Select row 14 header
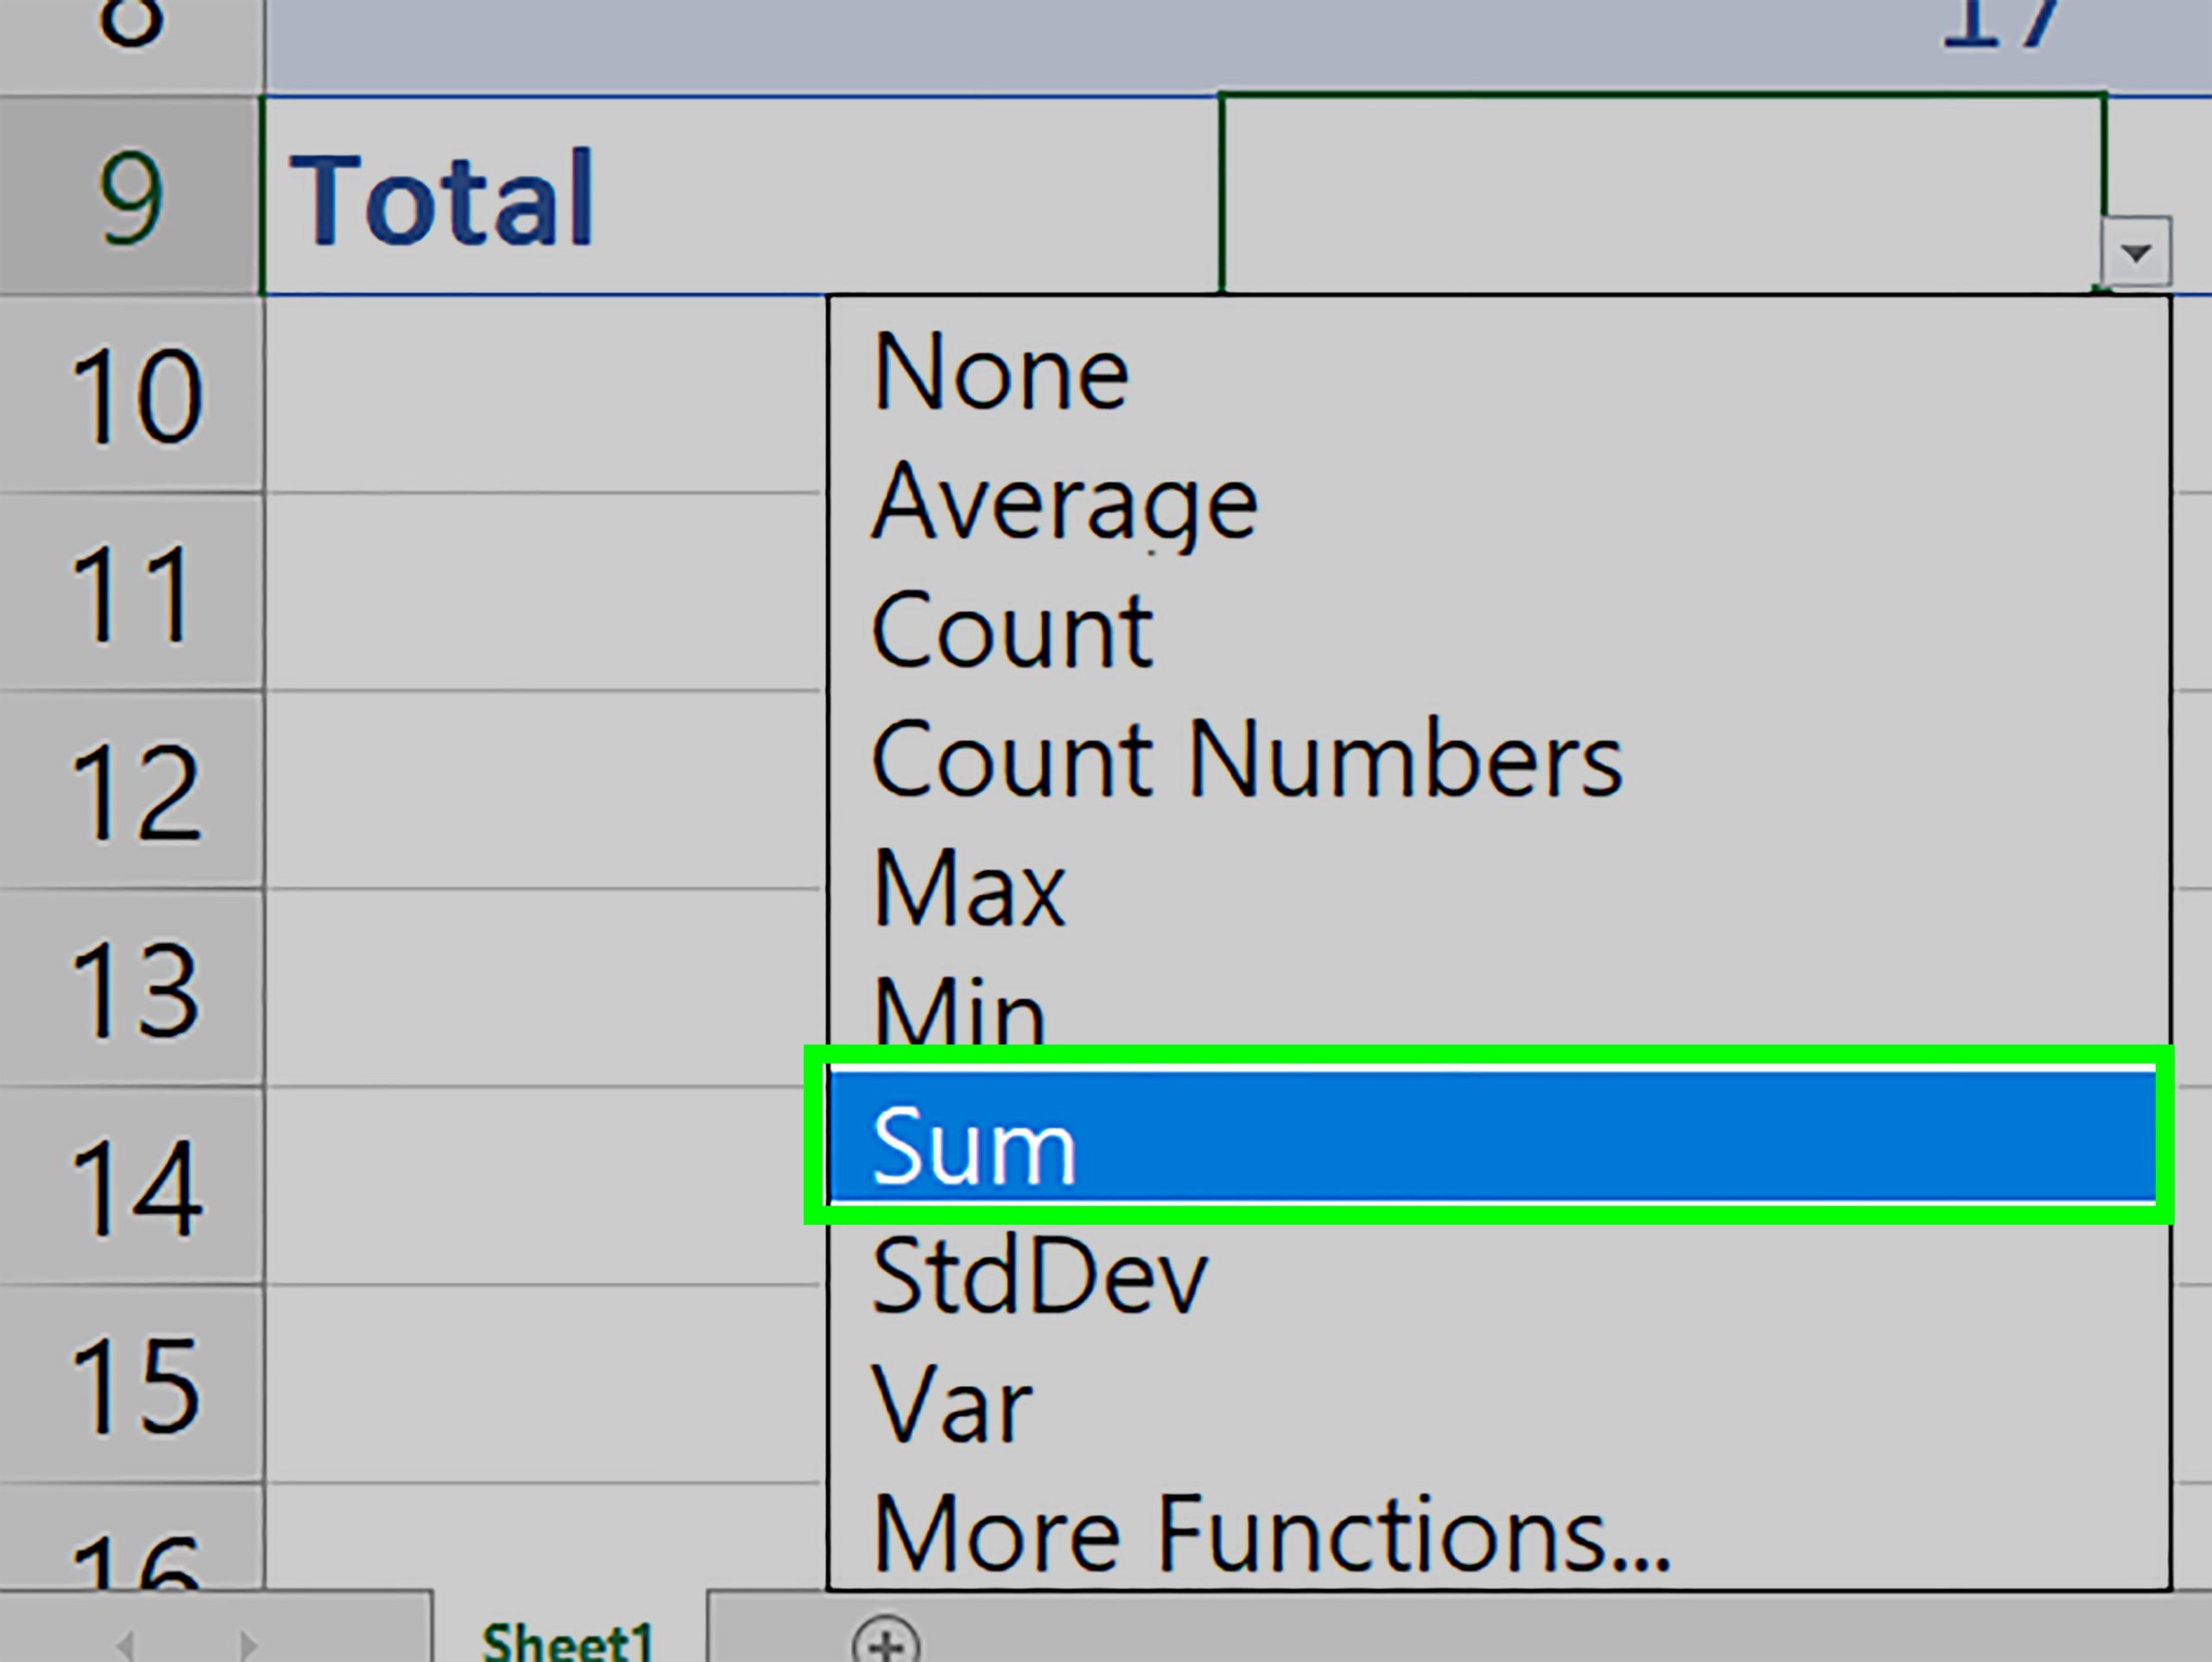 (131, 1187)
